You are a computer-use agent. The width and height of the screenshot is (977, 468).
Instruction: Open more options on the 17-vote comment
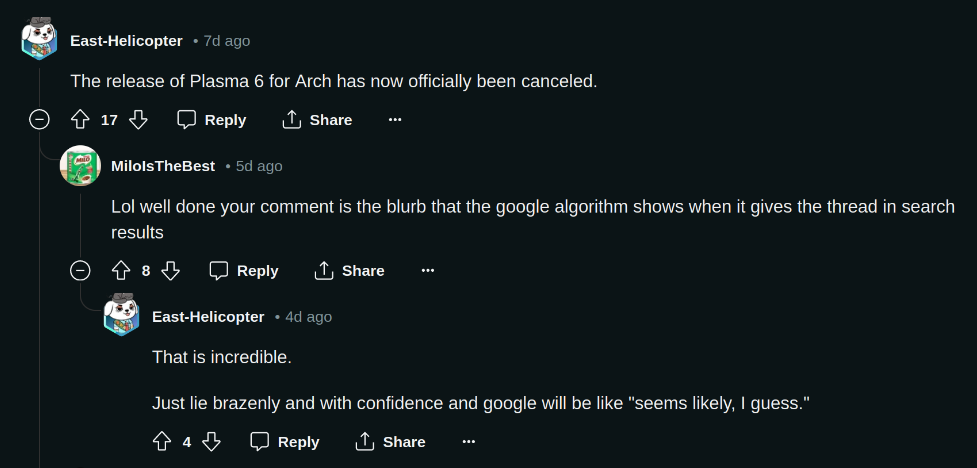tap(395, 120)
